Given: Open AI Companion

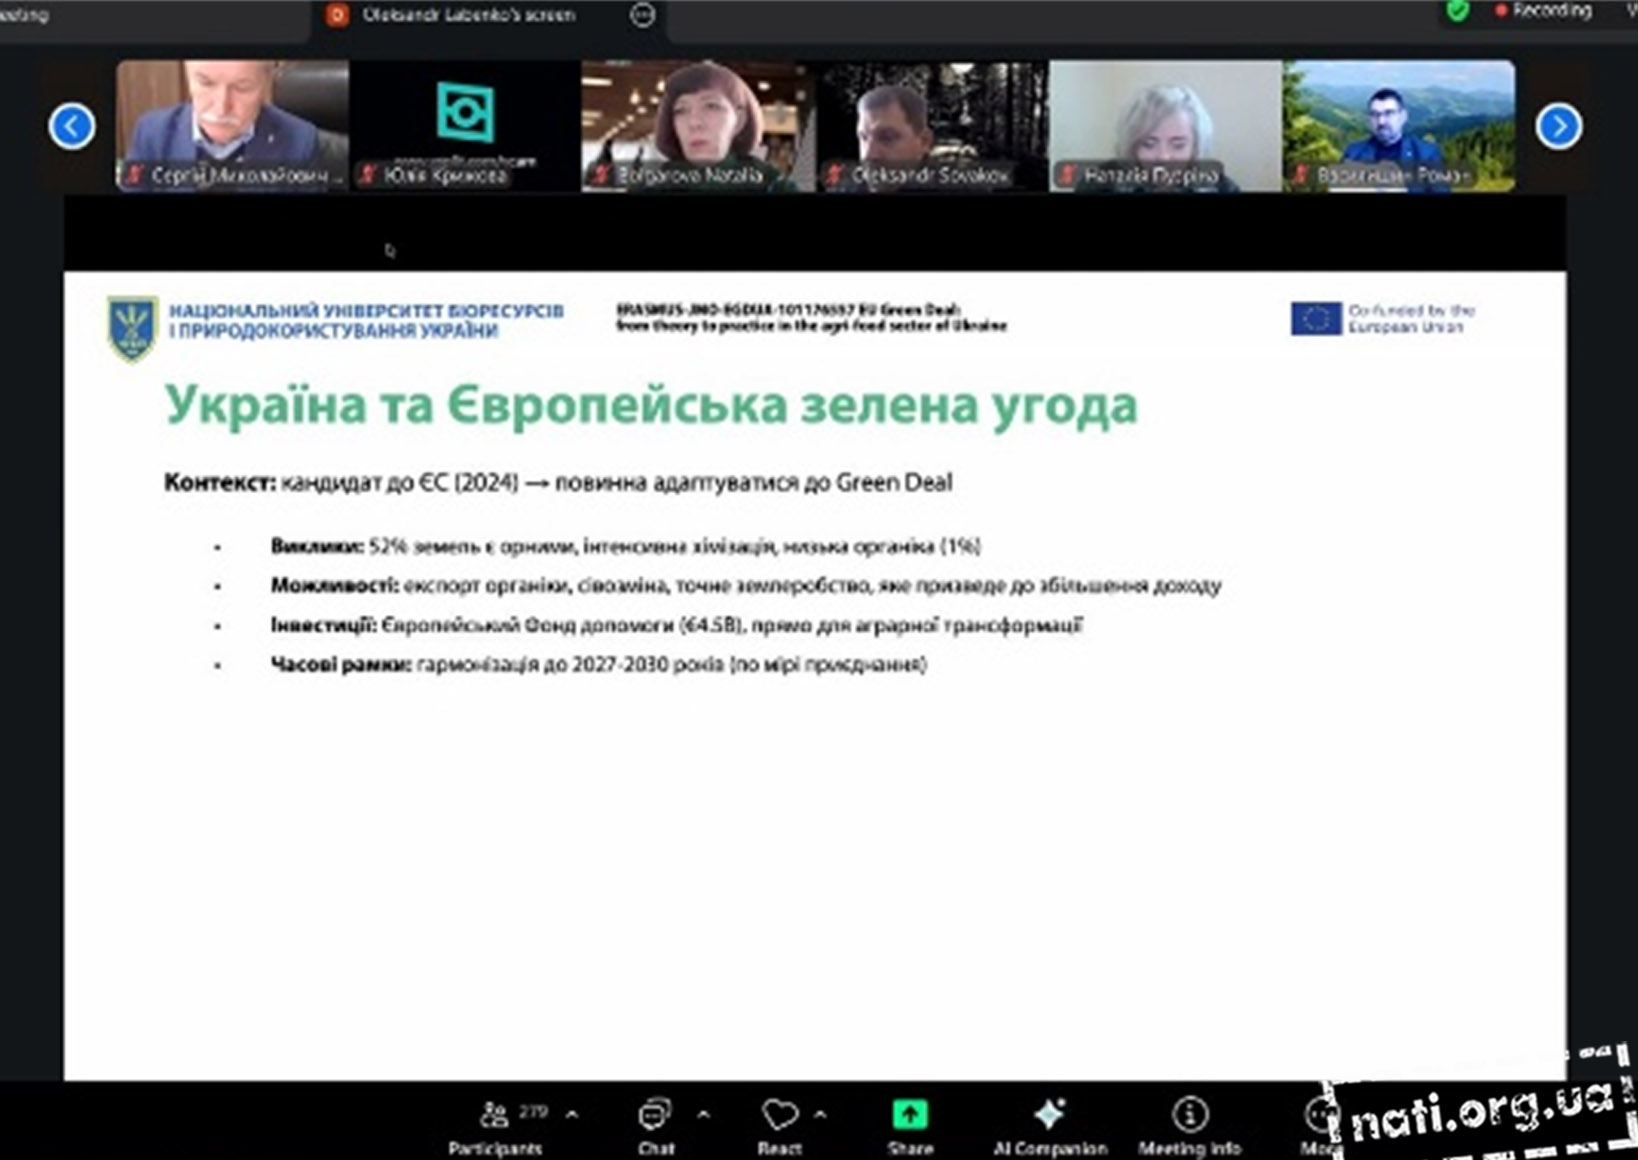Looking at the screenshot, I should click(x=1049, y=1124).
